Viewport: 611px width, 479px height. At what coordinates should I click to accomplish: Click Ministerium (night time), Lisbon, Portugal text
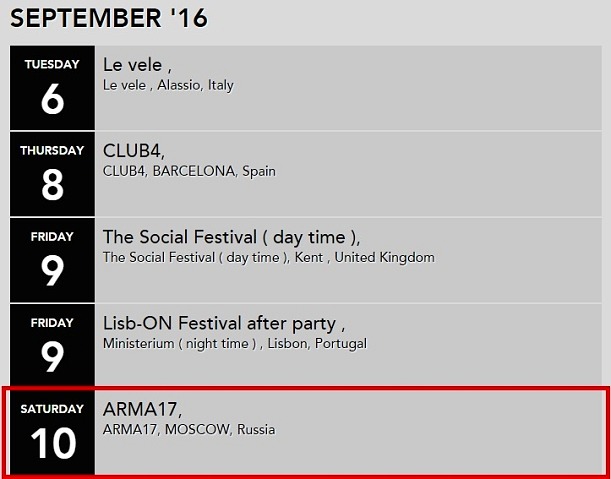[234, 343]
